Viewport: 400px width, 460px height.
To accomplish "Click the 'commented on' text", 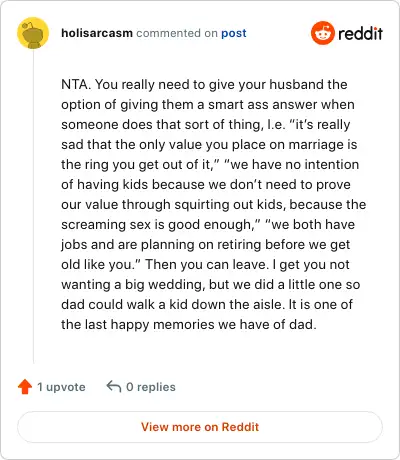I will click(x=177, y=33).
